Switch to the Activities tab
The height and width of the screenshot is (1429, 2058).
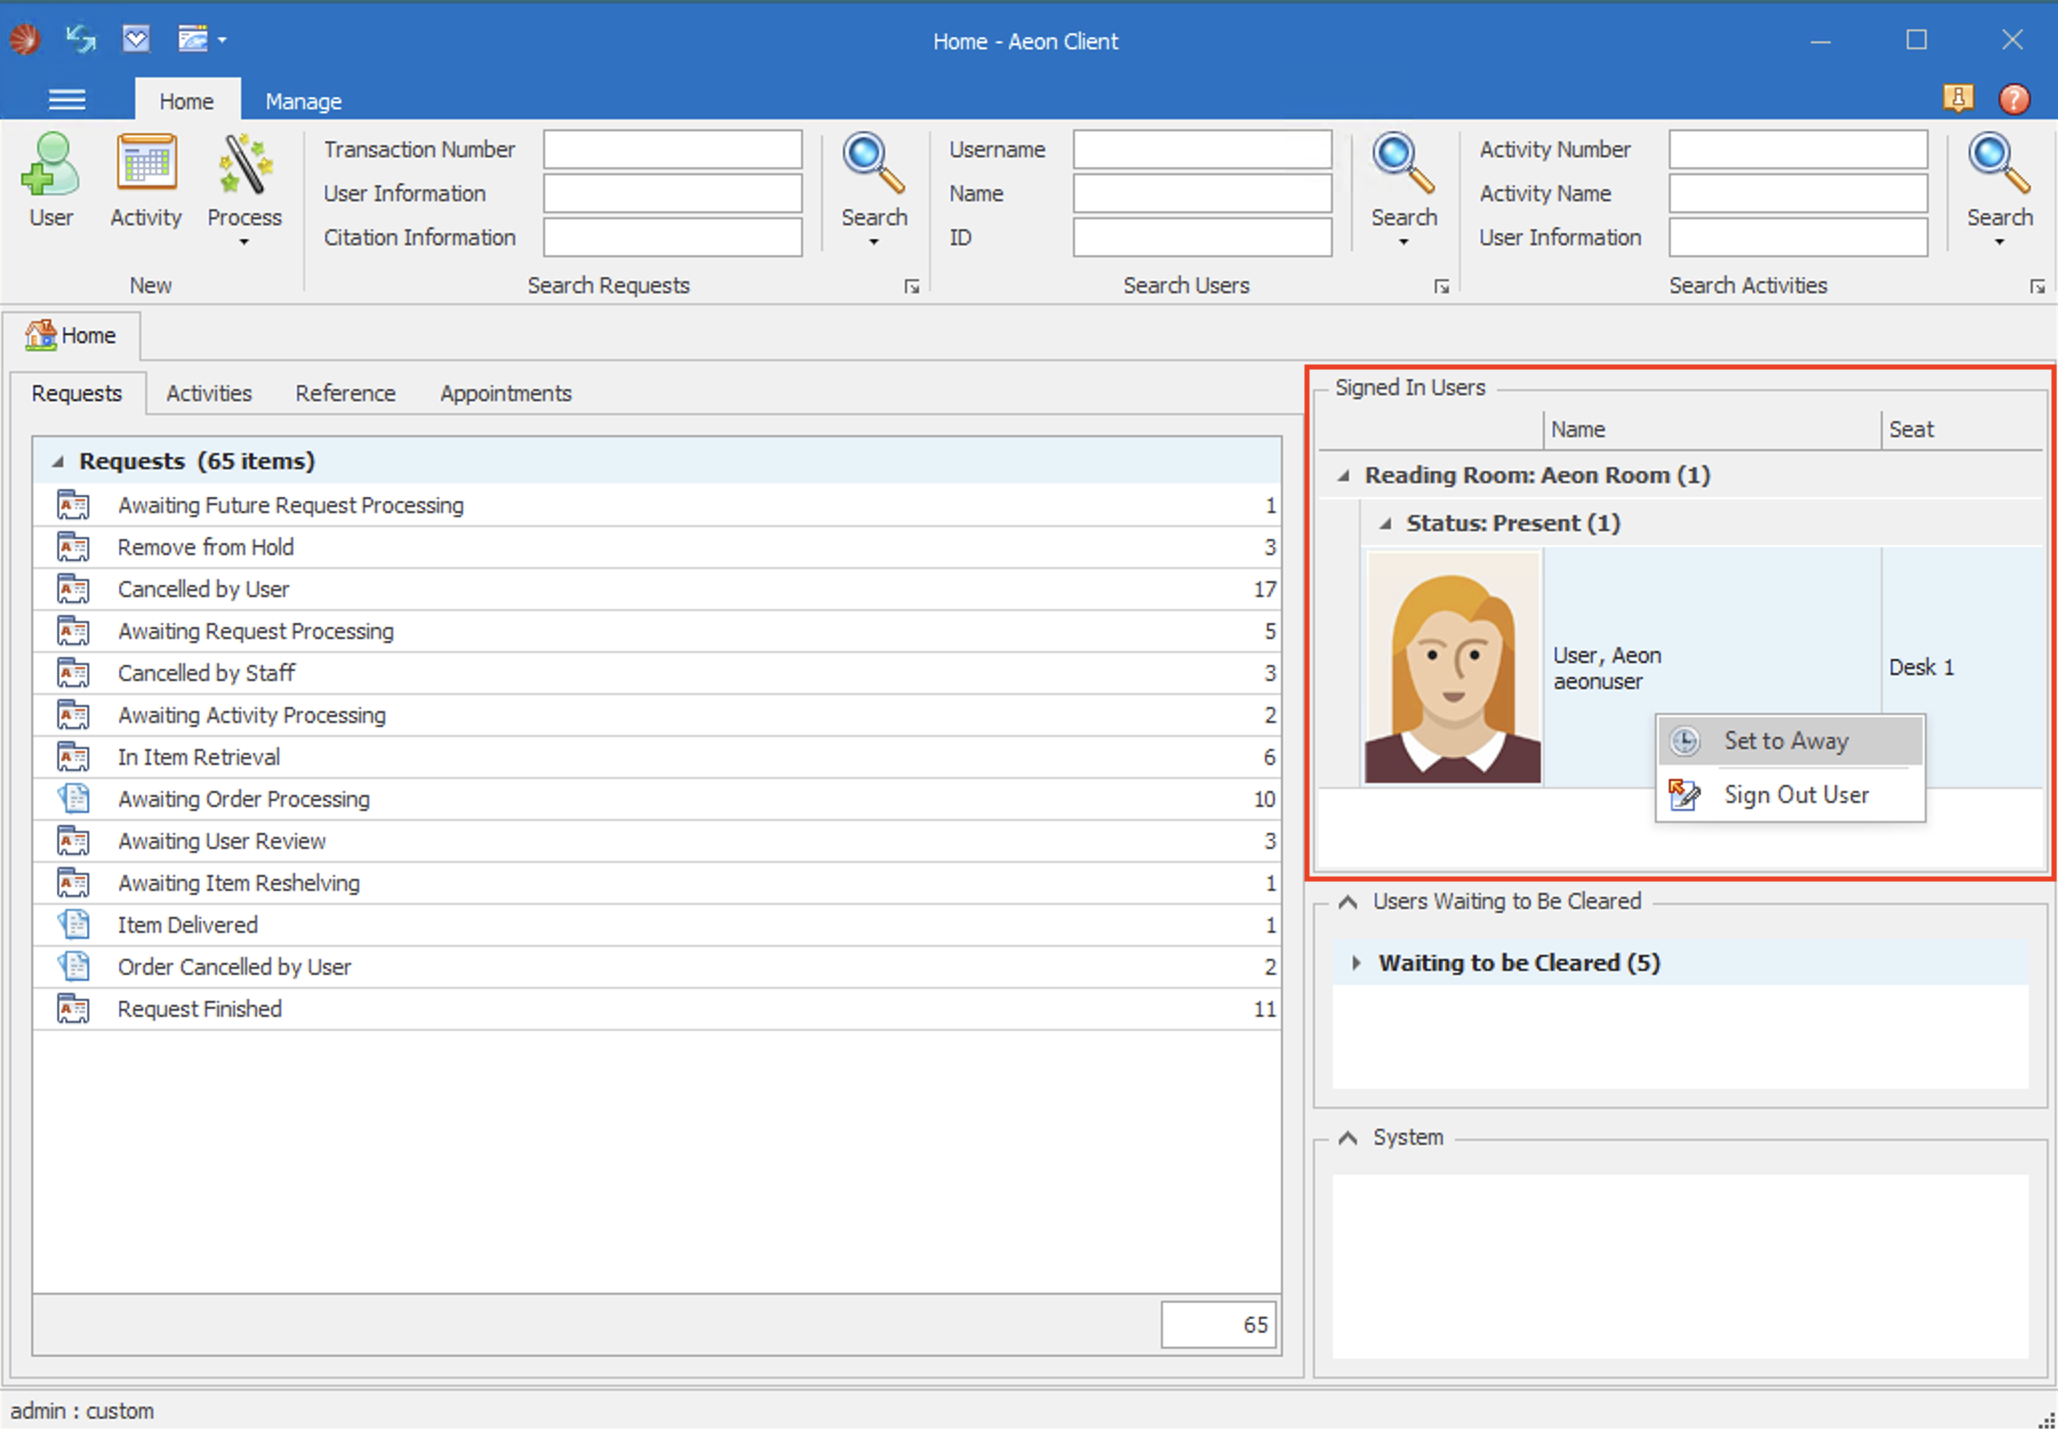tap(208, 393)
